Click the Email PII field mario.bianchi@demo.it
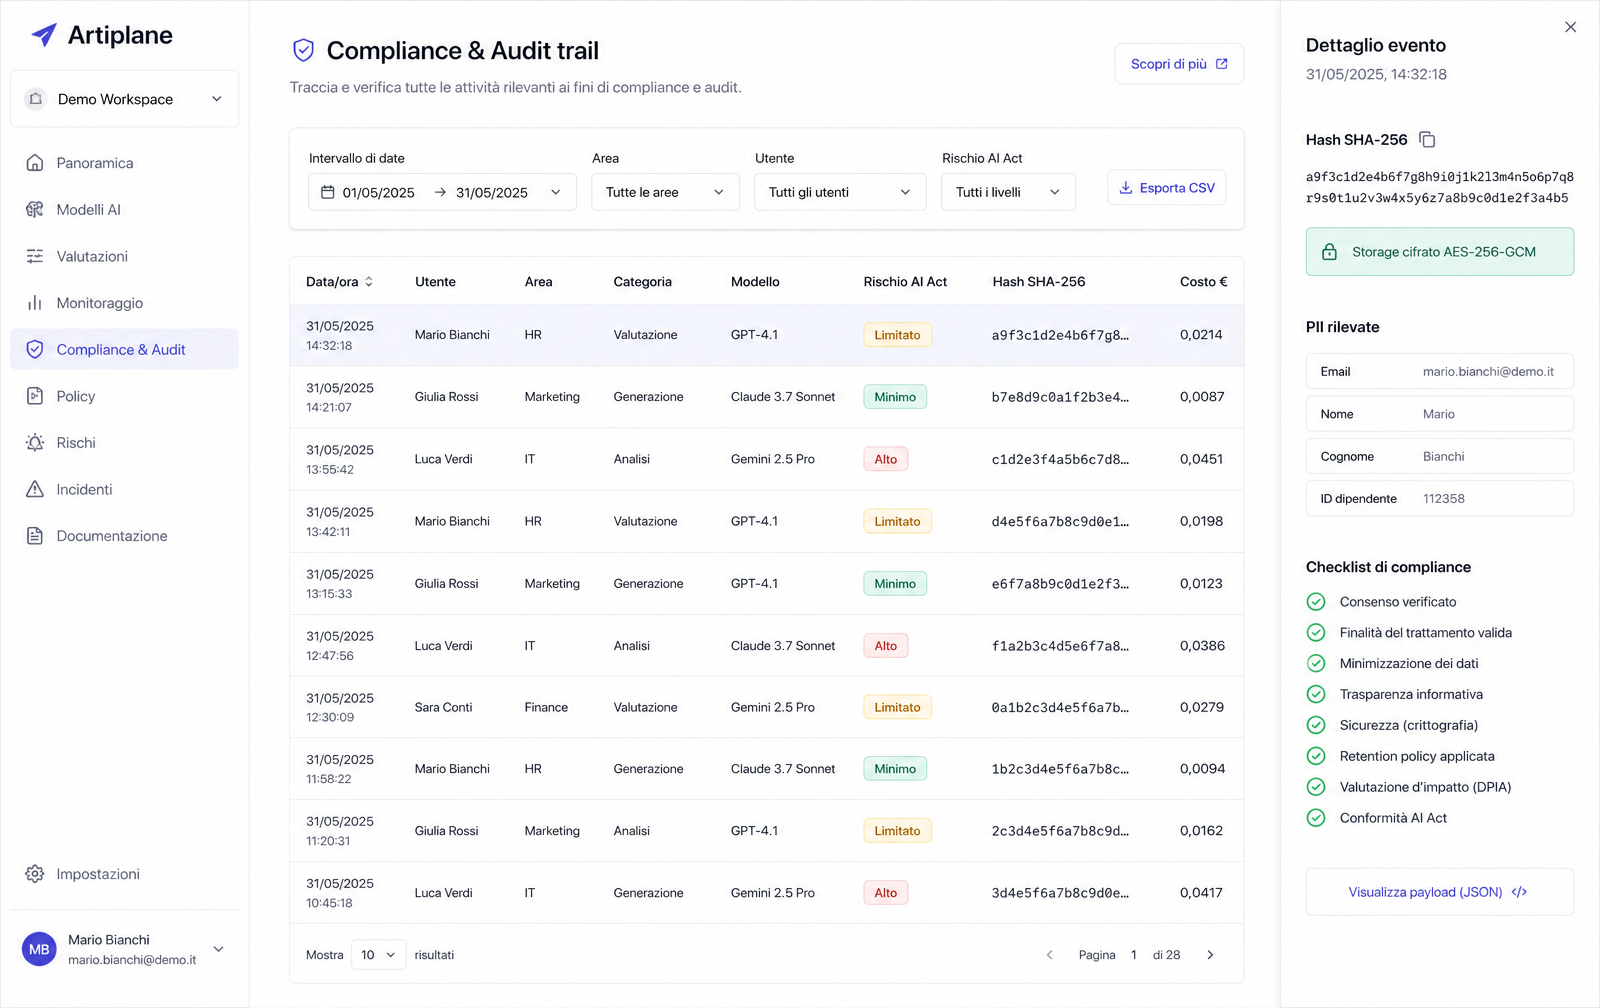This screenshot has width=1600, height=1008. [x=1439, y=371]
